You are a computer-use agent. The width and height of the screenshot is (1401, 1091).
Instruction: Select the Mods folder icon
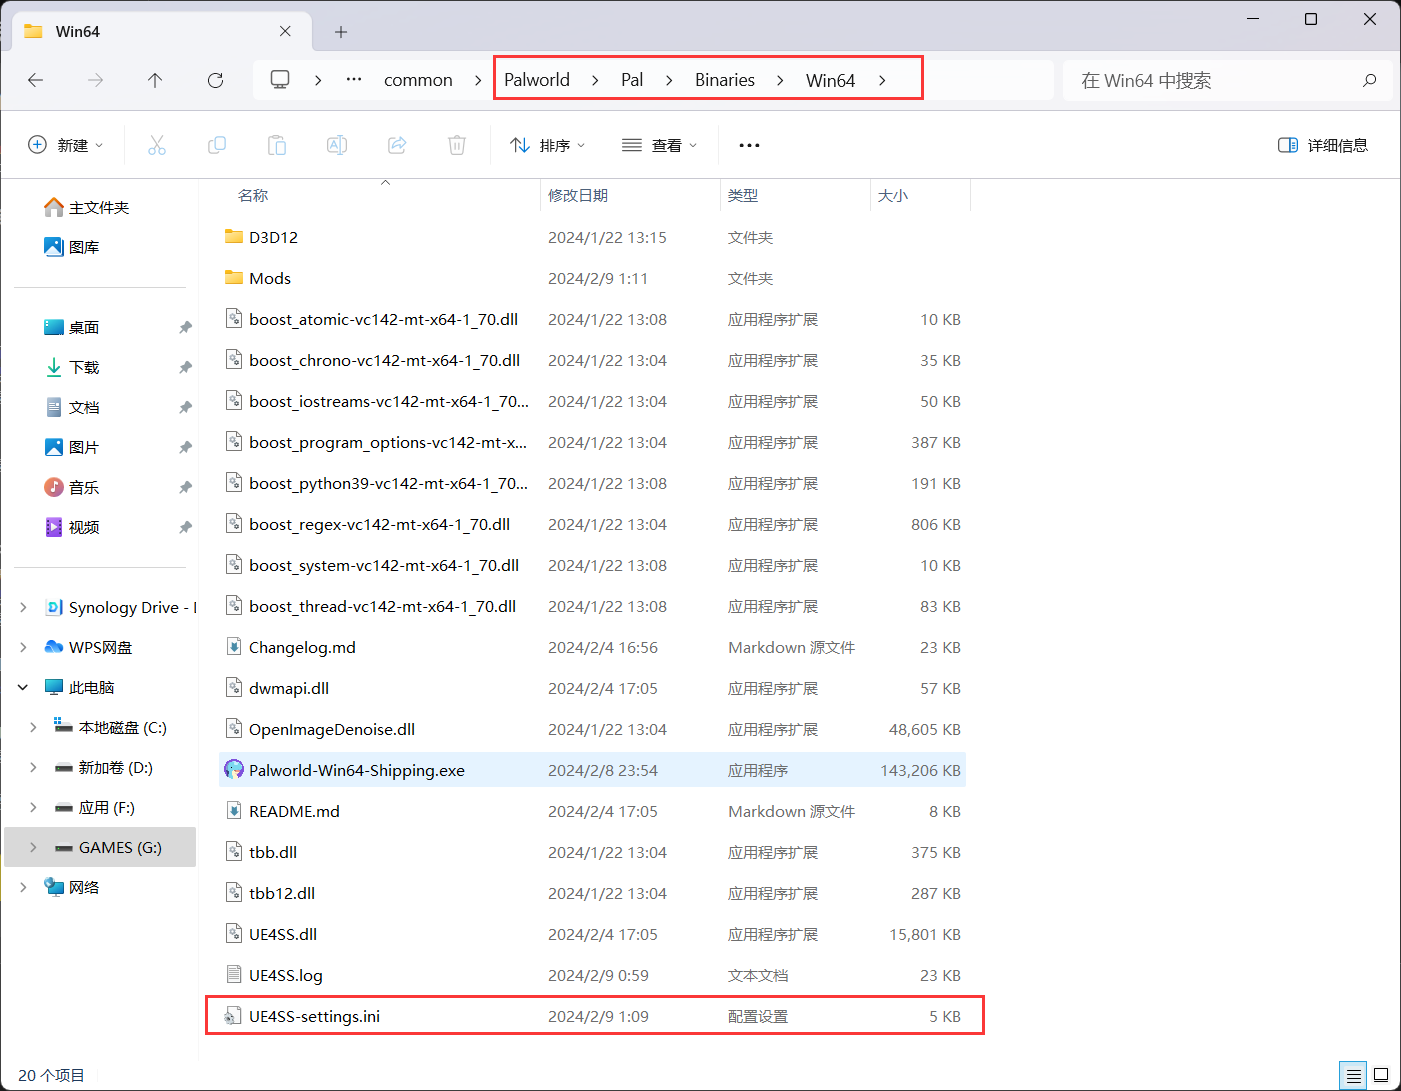tap(234, 278)
